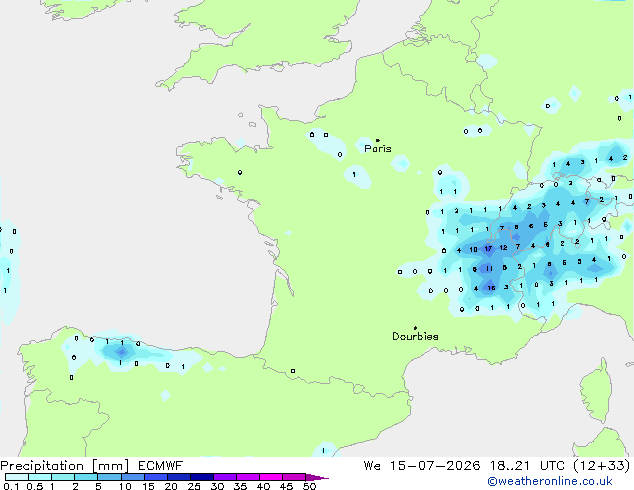Pick legend swatch between 20 and 25
The width and height of the screenshot is (634, 490).
pyautogui.click(x=178, y=477)
